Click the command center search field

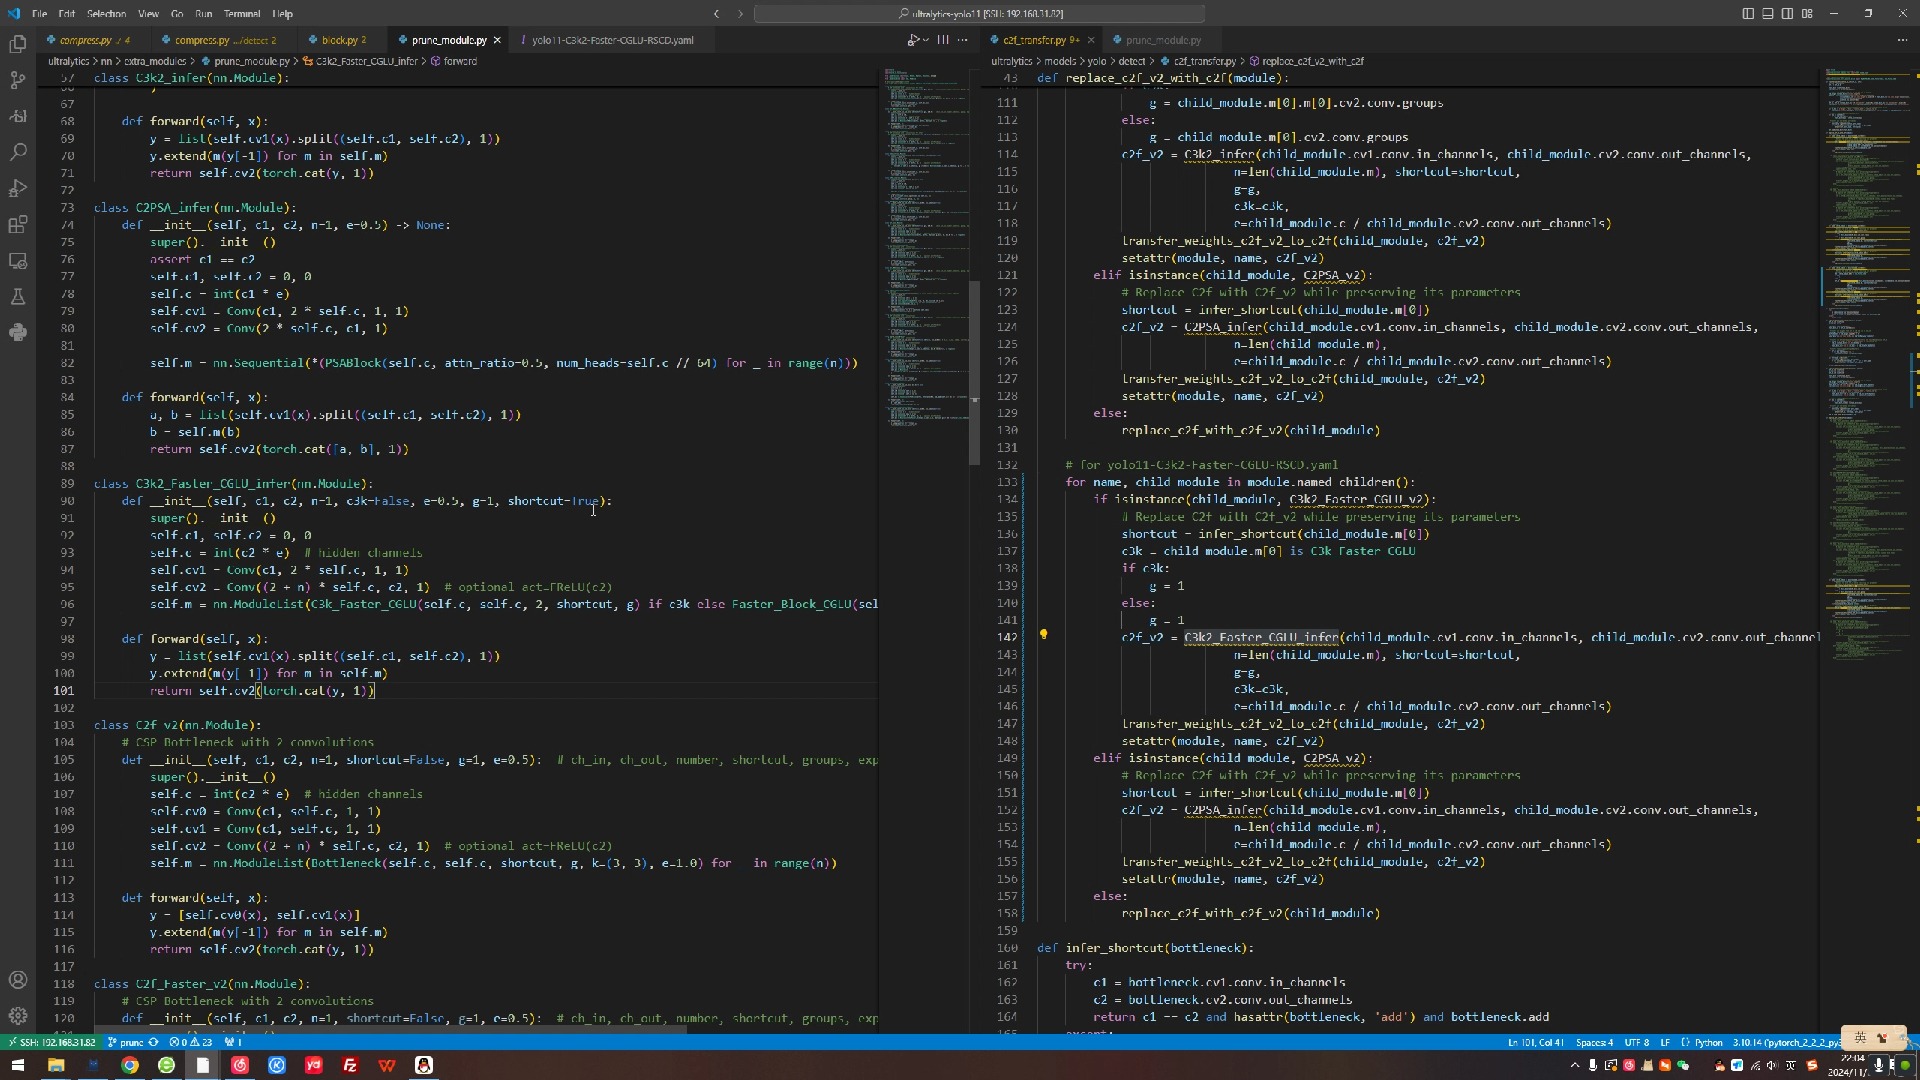979,14
